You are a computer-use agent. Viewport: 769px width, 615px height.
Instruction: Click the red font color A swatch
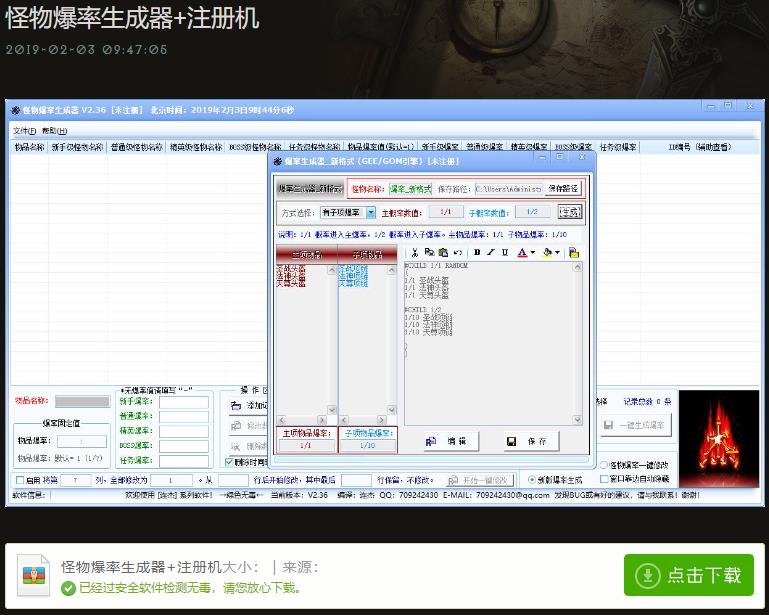tap(522, 253)
